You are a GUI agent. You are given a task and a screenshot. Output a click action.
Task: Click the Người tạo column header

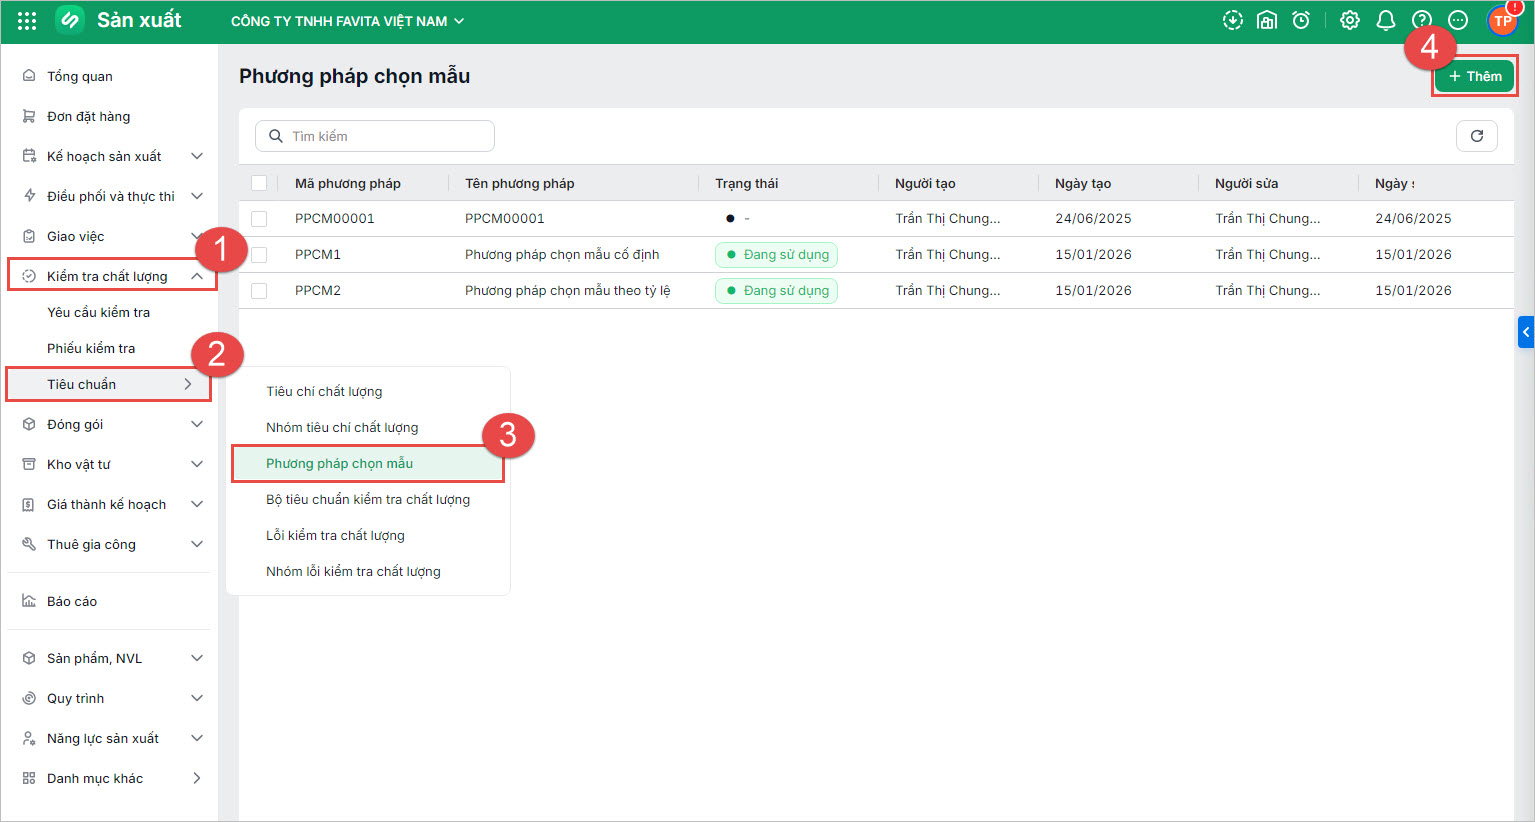click(x=925, y=183)
